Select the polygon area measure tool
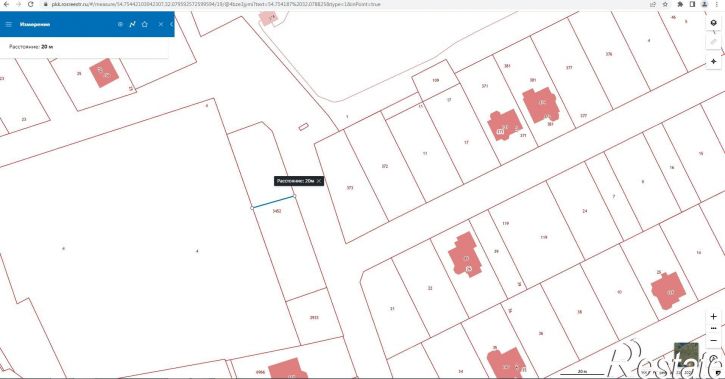 pos(145,24)
